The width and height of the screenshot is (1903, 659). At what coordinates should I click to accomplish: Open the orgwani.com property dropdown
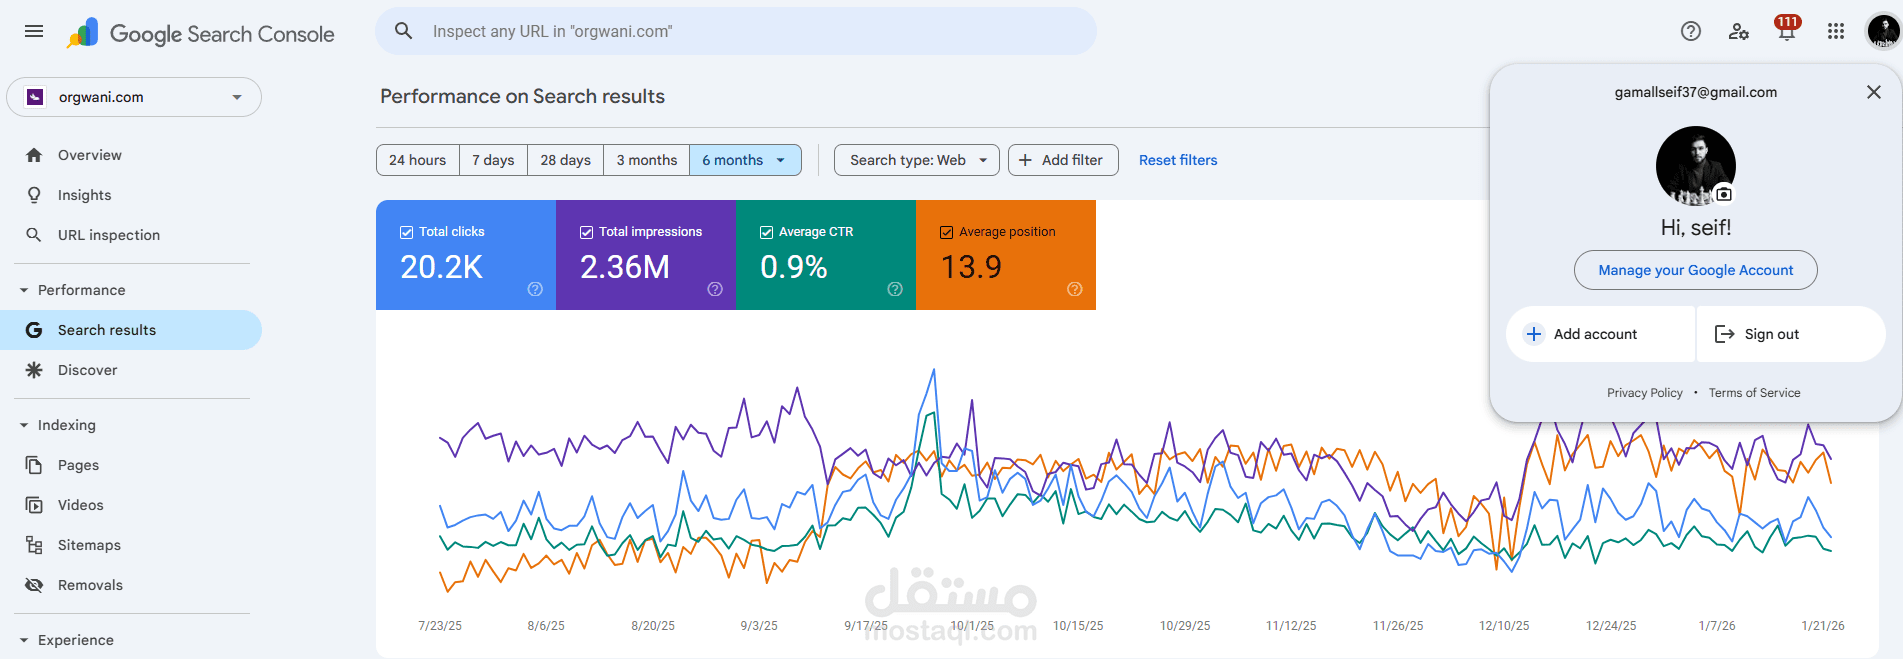pos(134,97)
